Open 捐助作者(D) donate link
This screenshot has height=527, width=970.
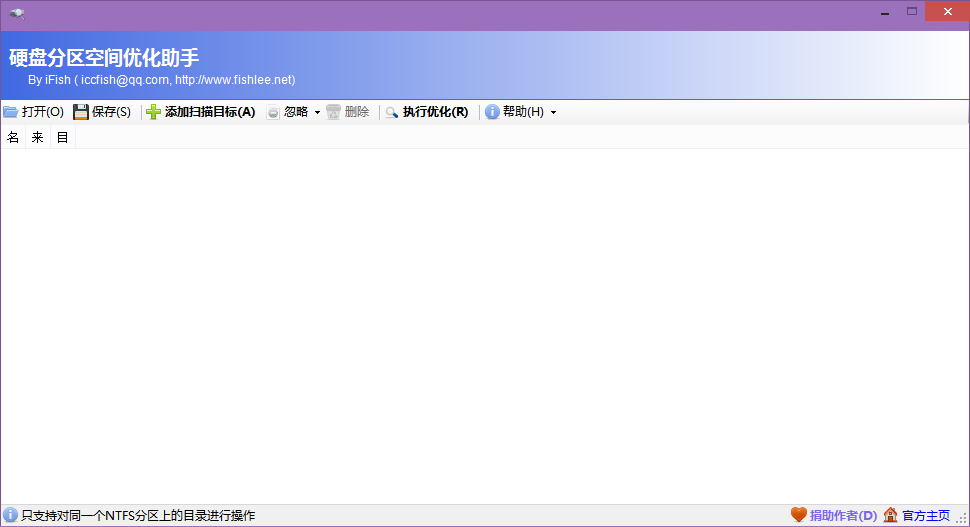coord(843,515)
